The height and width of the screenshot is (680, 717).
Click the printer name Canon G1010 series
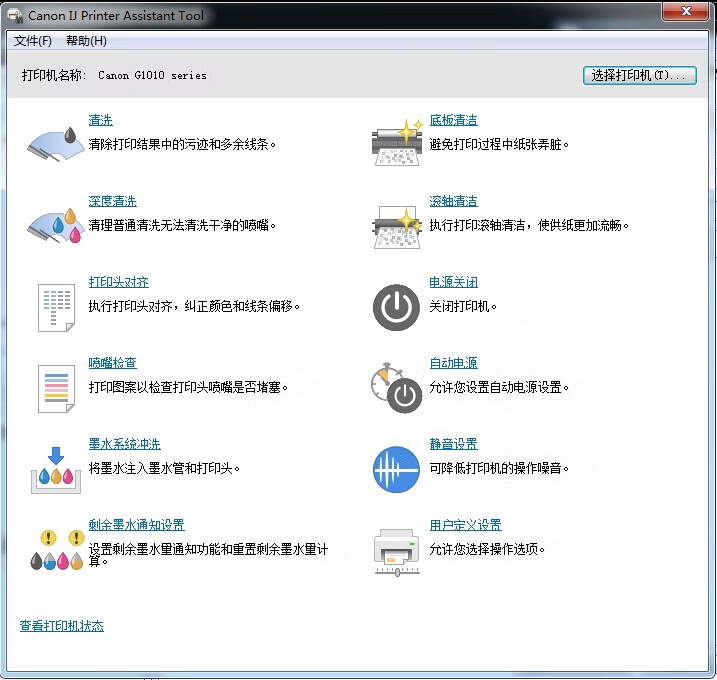[152, 75]
